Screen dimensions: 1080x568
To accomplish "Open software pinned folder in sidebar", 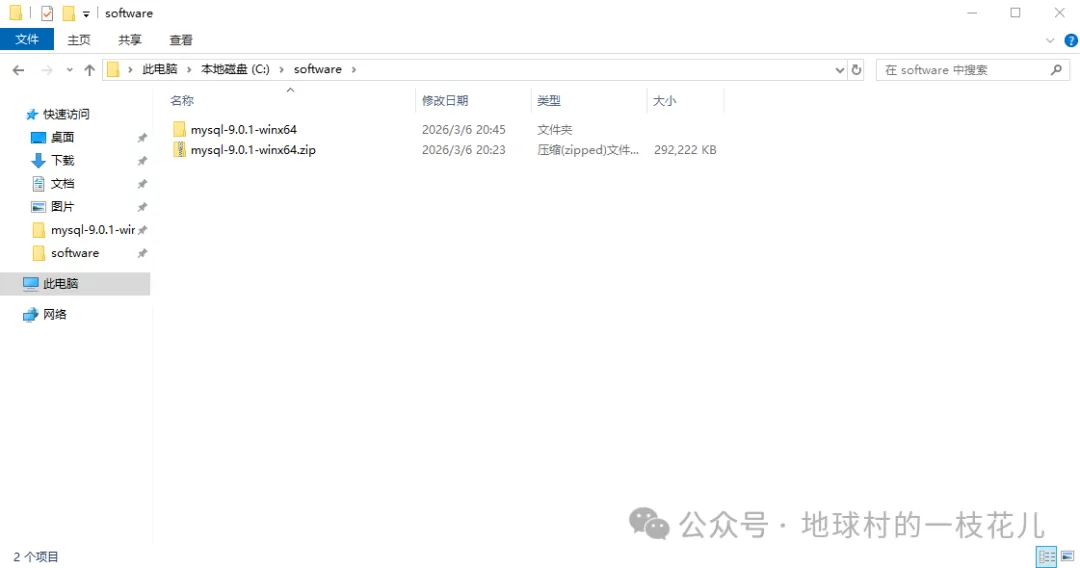I will point(75,253).
